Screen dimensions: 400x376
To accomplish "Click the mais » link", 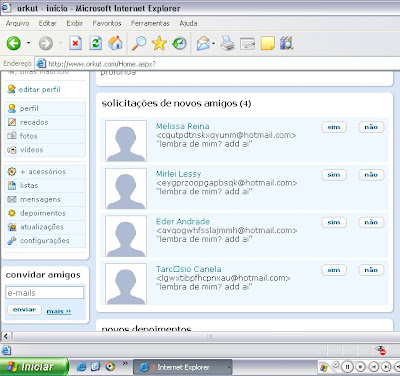I will tap(59, 311).
